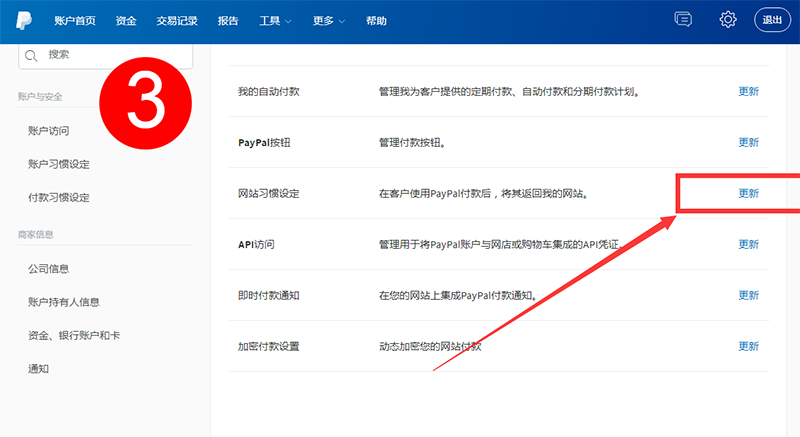
Task: Click the 退出 logout button
Action: [x=773, y=20]
